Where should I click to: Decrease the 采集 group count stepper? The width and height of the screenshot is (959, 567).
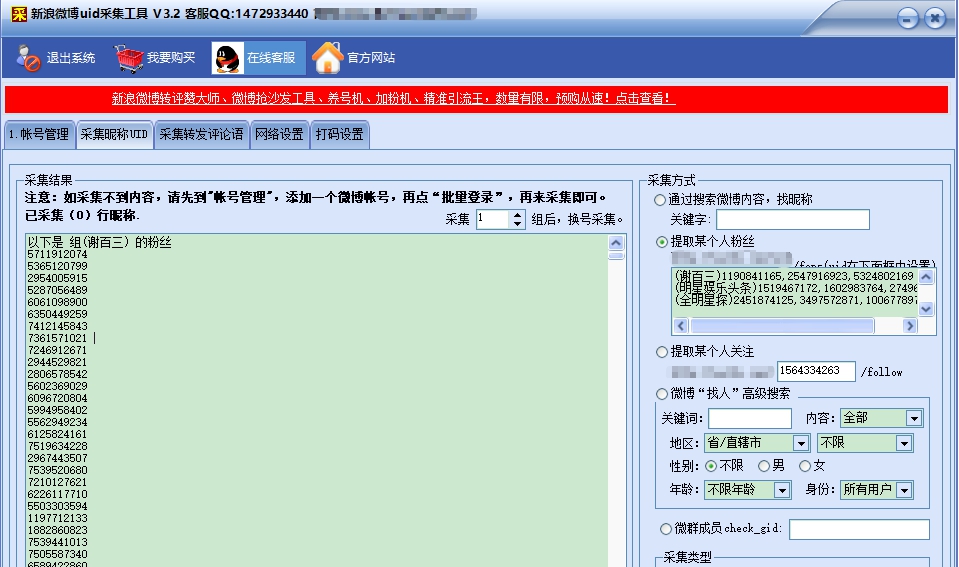click(x=517, y=224)
